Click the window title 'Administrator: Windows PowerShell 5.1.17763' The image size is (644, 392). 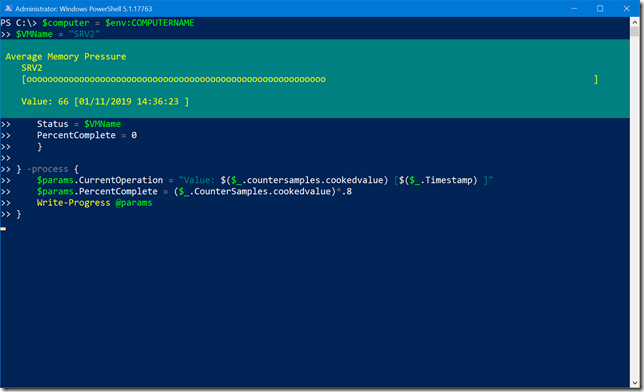click(84, 9)
